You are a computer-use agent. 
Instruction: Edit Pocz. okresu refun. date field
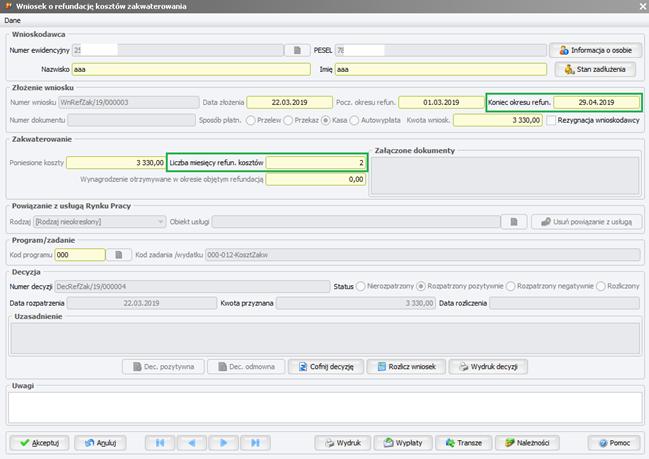441,102
